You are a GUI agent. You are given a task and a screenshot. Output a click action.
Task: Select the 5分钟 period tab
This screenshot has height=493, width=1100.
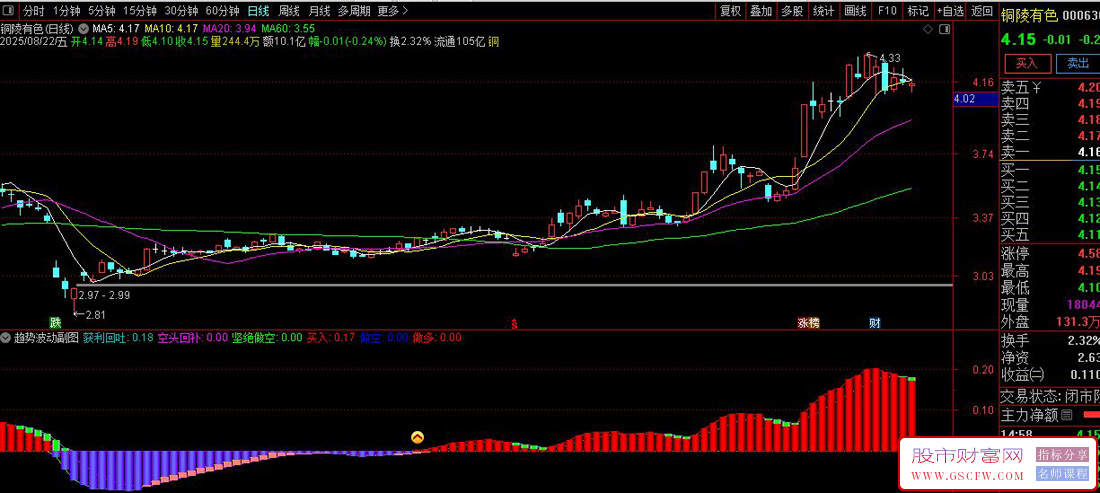coord(102,11)
